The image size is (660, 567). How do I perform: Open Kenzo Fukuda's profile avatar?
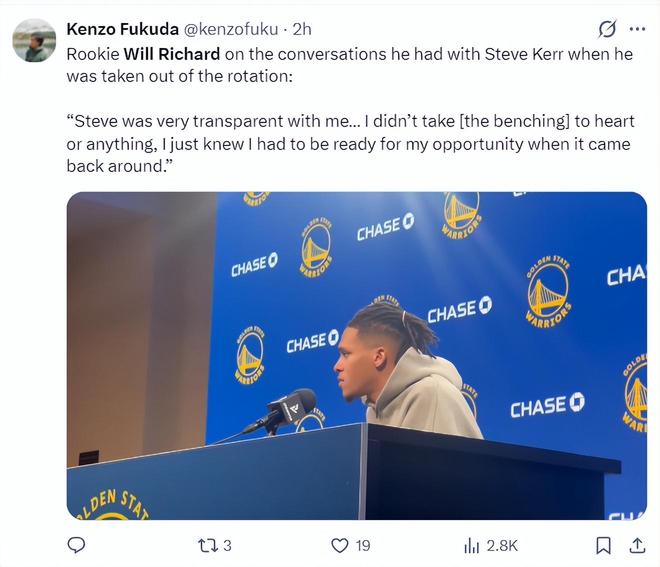[x=34, y=40]
